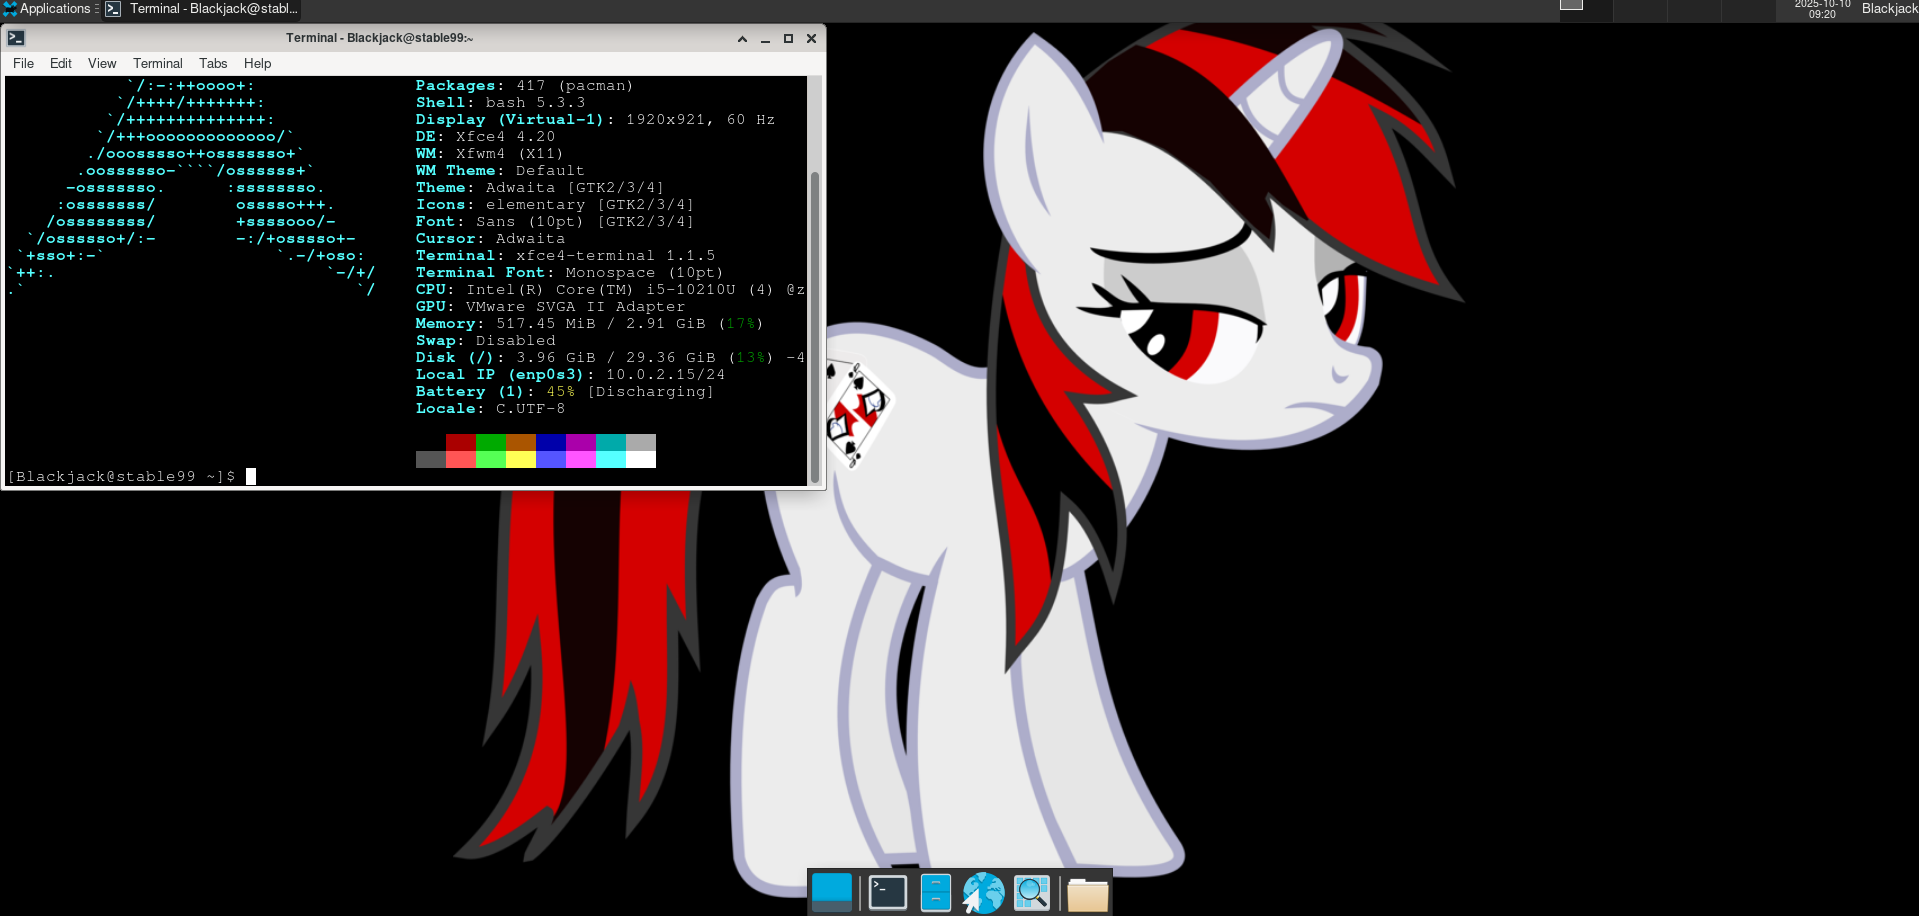Click the 'Swap: Disabled' line
Screen dimensions: 1919x916
pyautogui.click(x=486, y=340)
